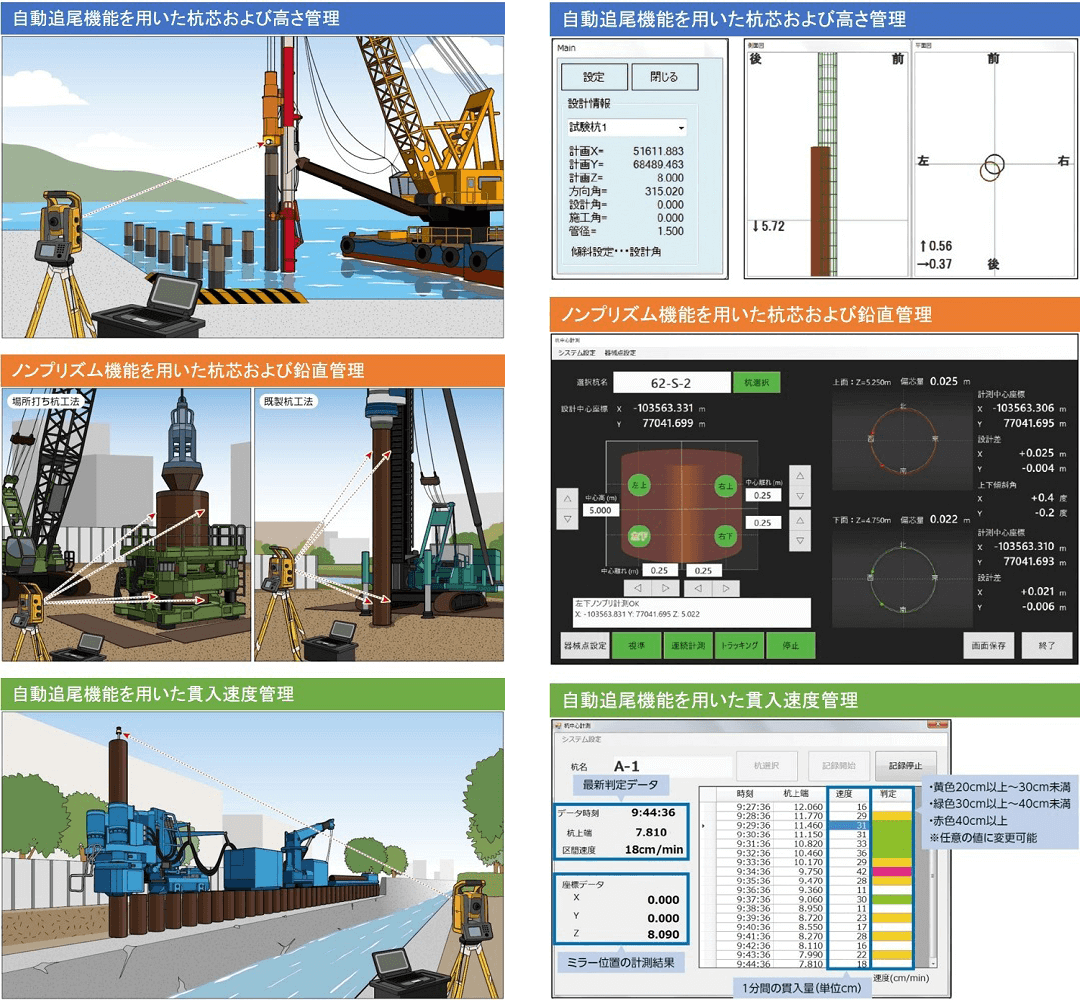Click the upper-right 中心離れ up arrow
The height and width of the screenshot is (1000, 1080).
click(x=801, y=475)
